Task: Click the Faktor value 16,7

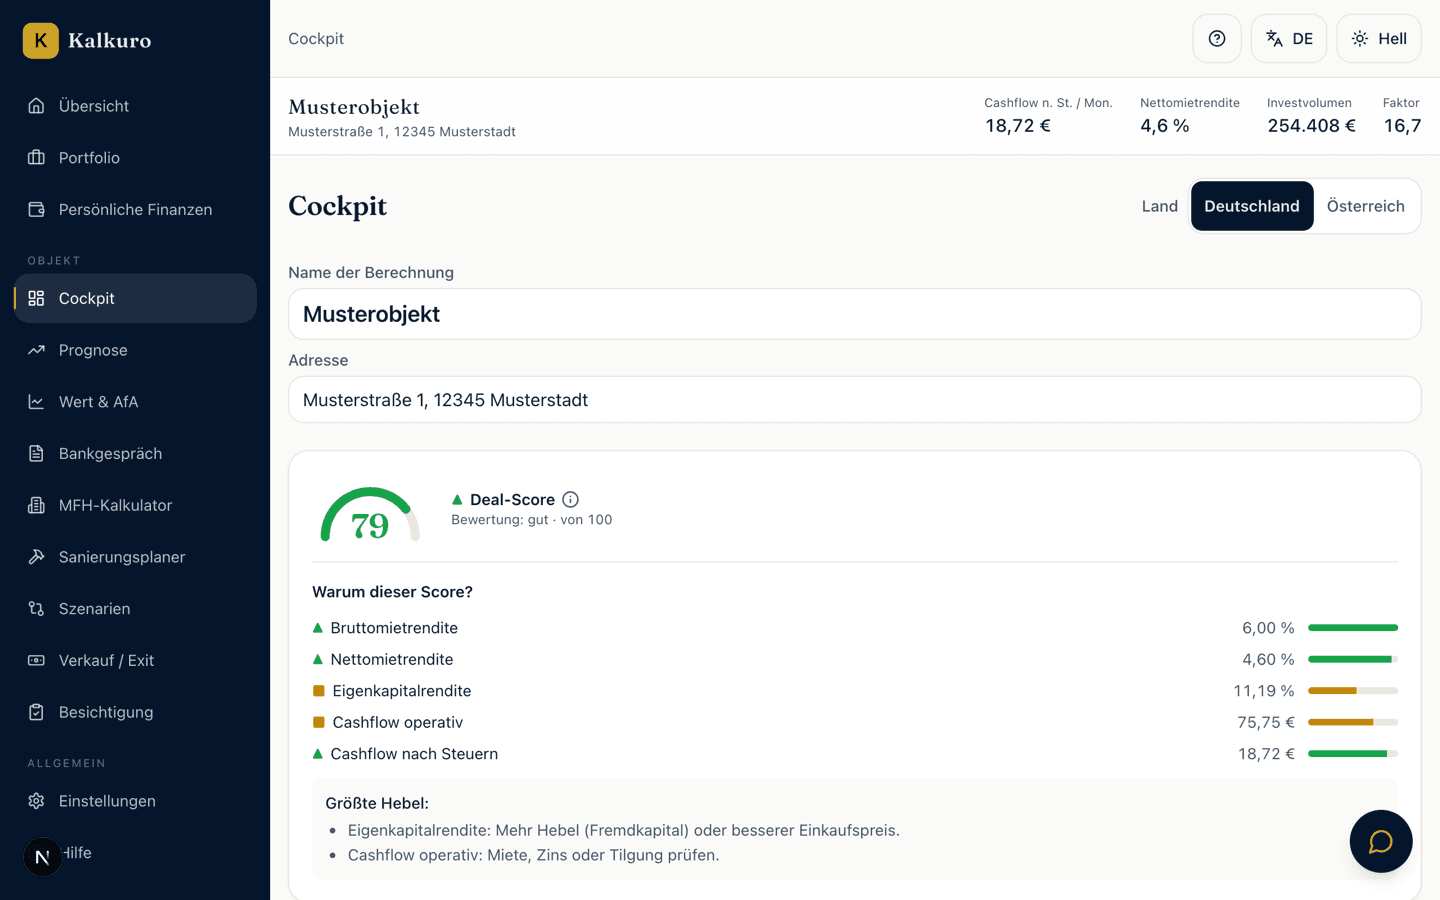Action: [x=1402, y=126]
